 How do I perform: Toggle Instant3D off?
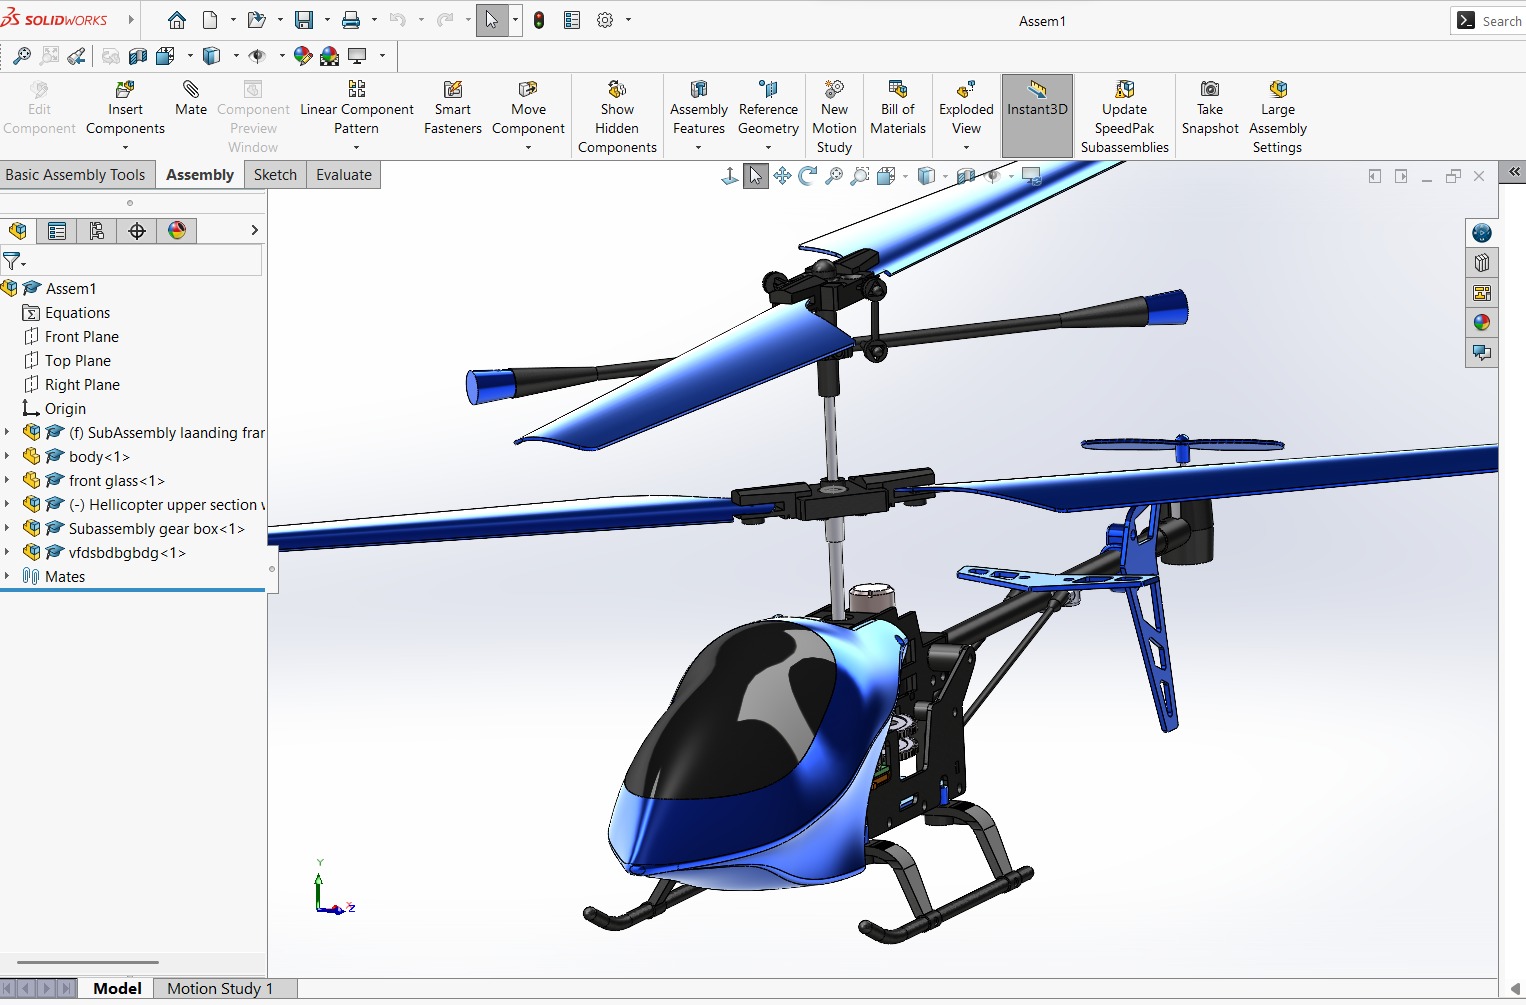coord(1037,108)
